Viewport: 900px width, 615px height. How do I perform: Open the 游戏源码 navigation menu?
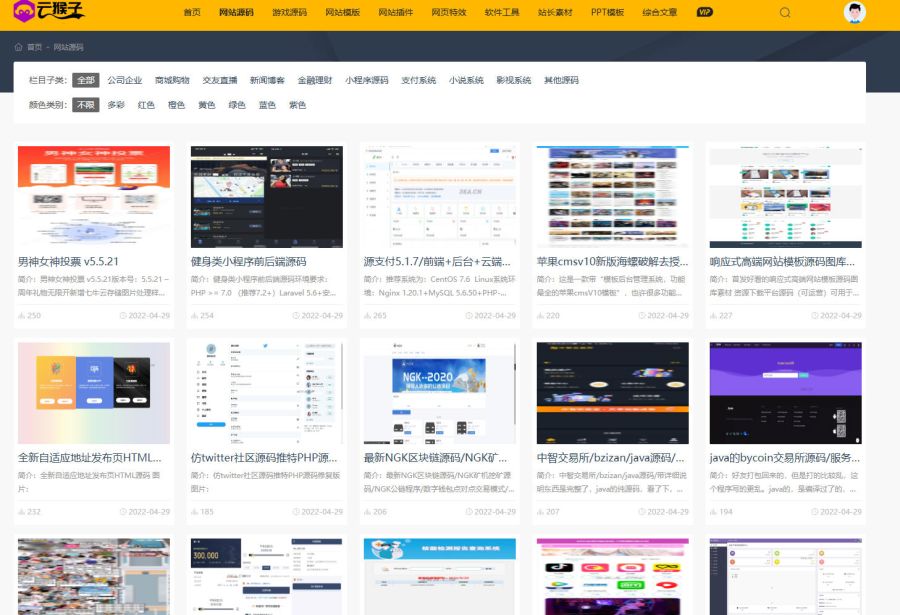(289, 13)
